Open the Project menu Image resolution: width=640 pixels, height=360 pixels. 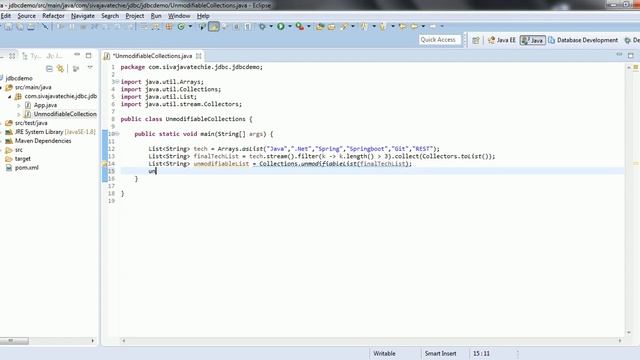coord(135,16)
